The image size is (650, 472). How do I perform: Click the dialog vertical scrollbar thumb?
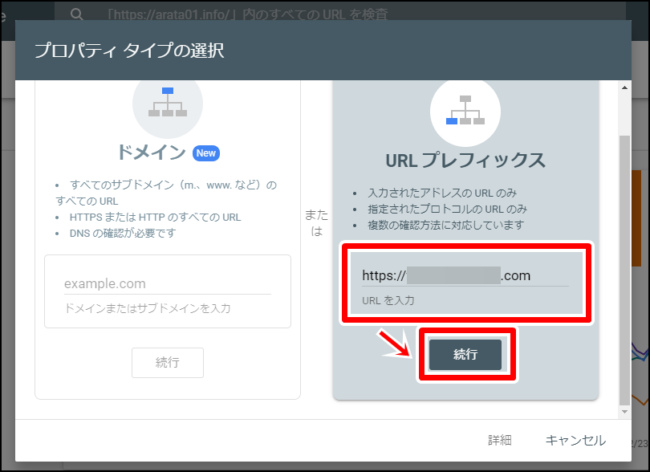pos(624,269)
